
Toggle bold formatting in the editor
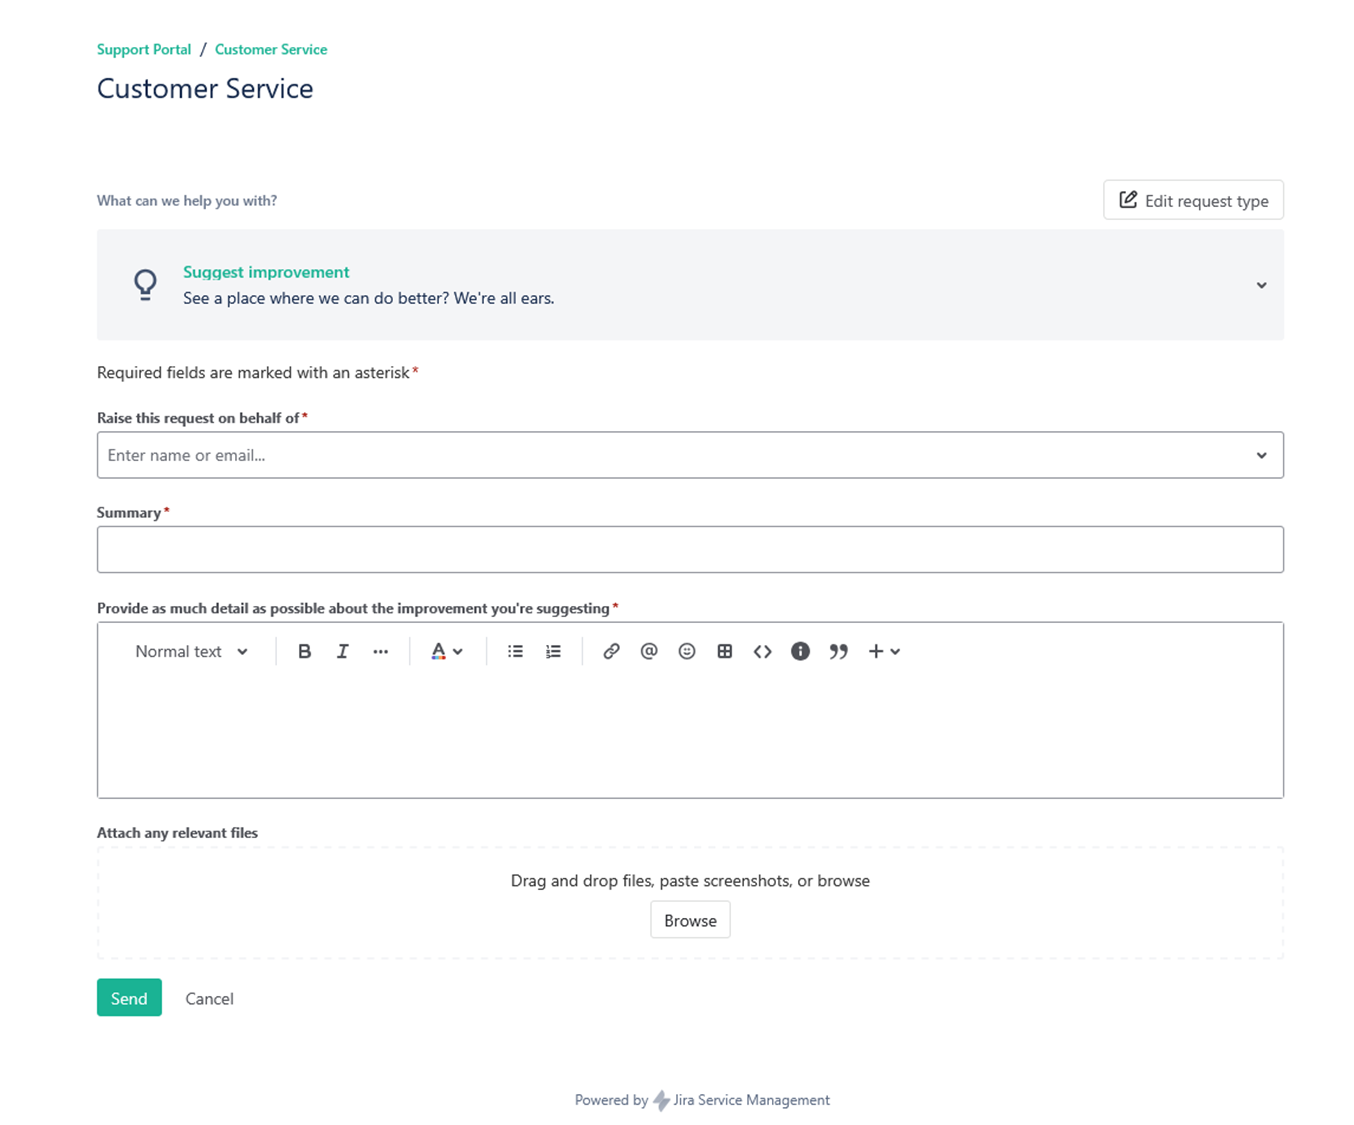click(x=304, y=651)
